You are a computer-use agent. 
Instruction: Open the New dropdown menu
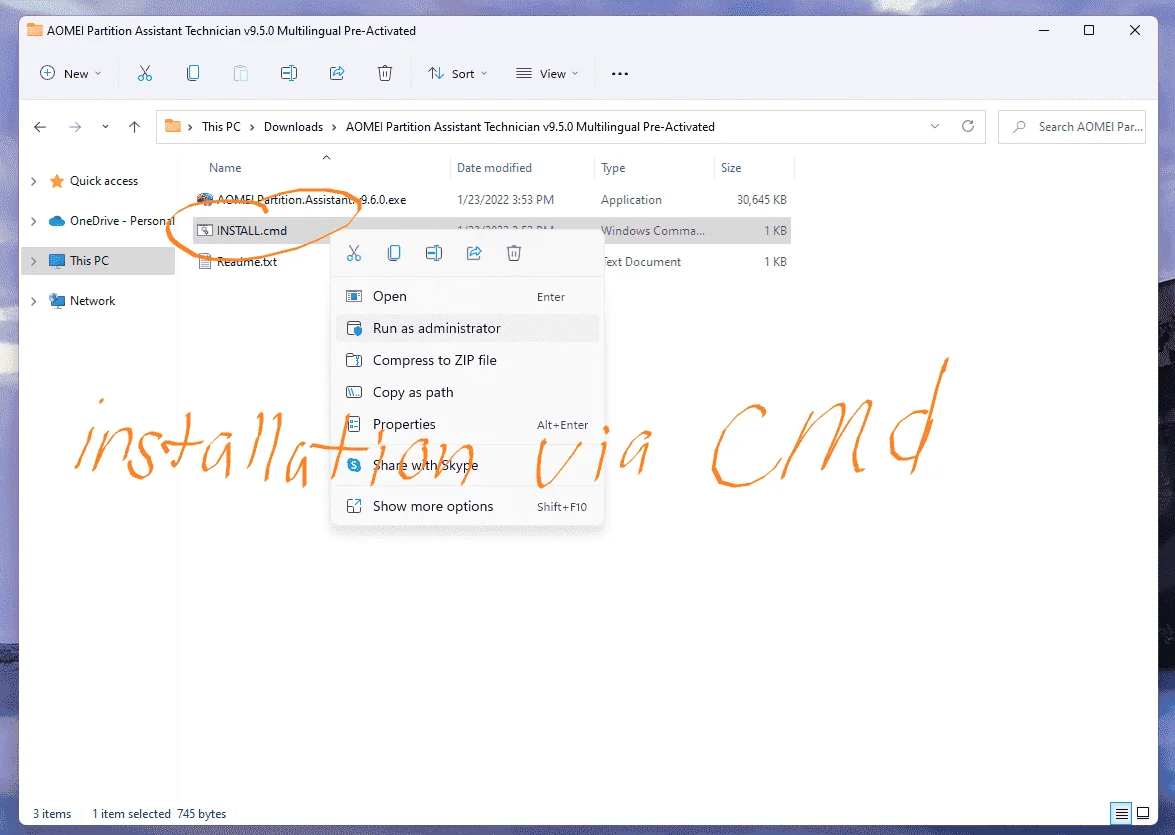click(x=70, y=73)
